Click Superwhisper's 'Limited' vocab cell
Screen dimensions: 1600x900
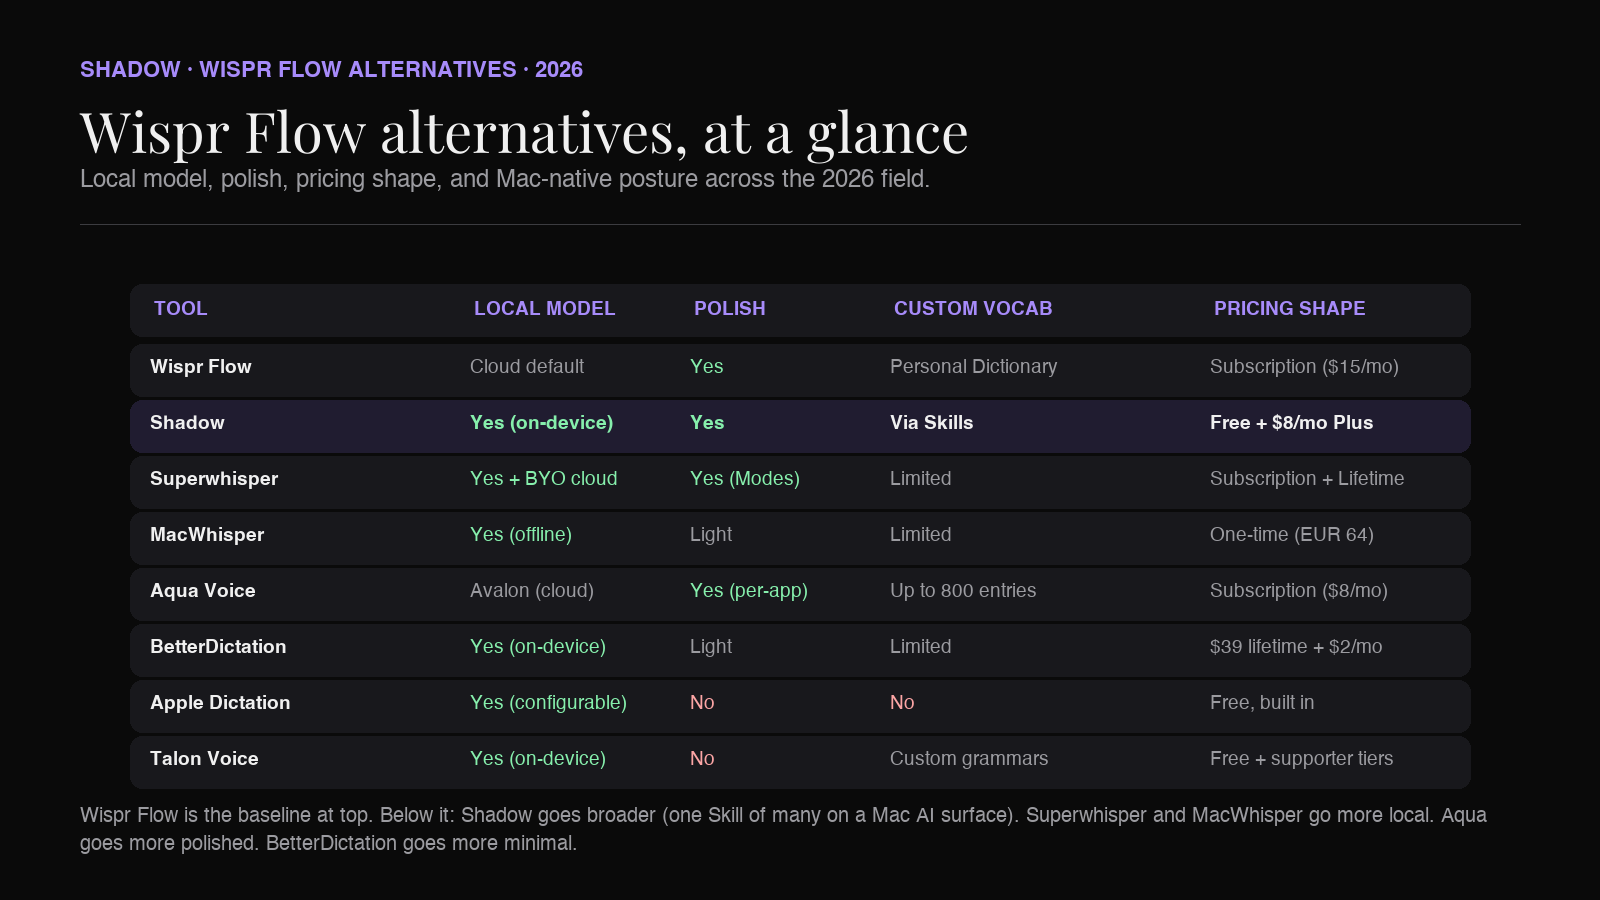920,479
